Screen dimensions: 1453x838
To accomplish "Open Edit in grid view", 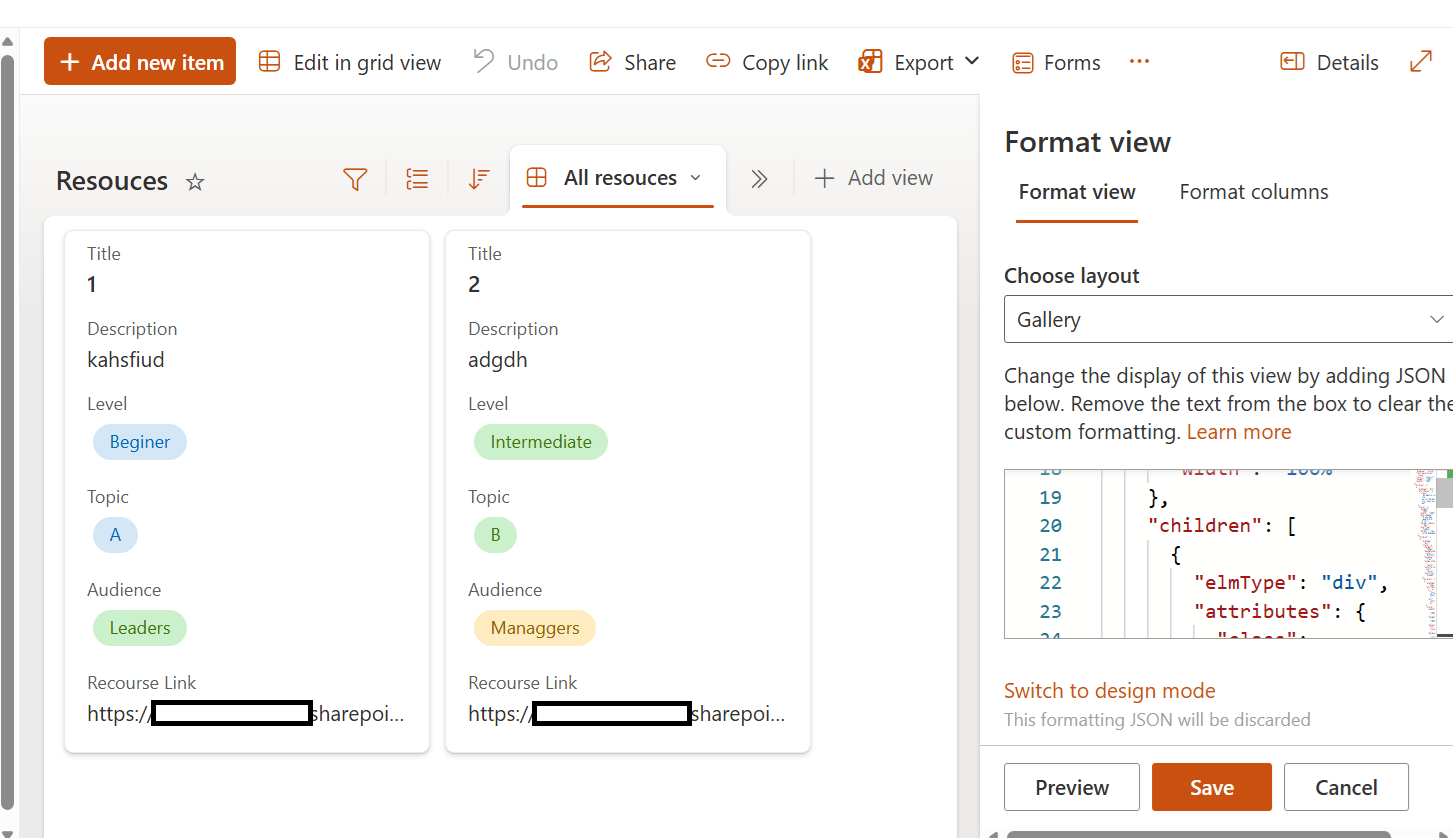I will [x=350, y=62].
